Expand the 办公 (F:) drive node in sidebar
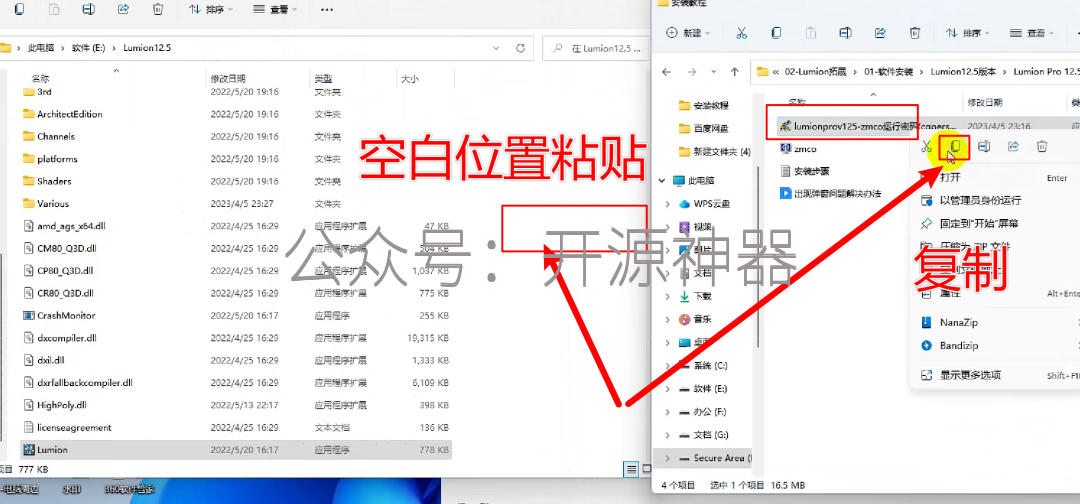This screenshot has height=504, width=1080. coord(667,412)
